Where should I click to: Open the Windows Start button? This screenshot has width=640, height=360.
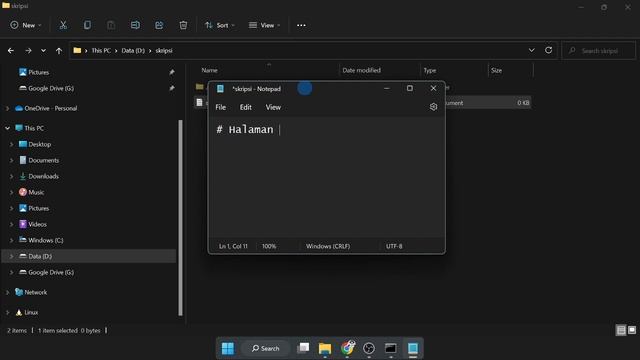tap(228, 348)
